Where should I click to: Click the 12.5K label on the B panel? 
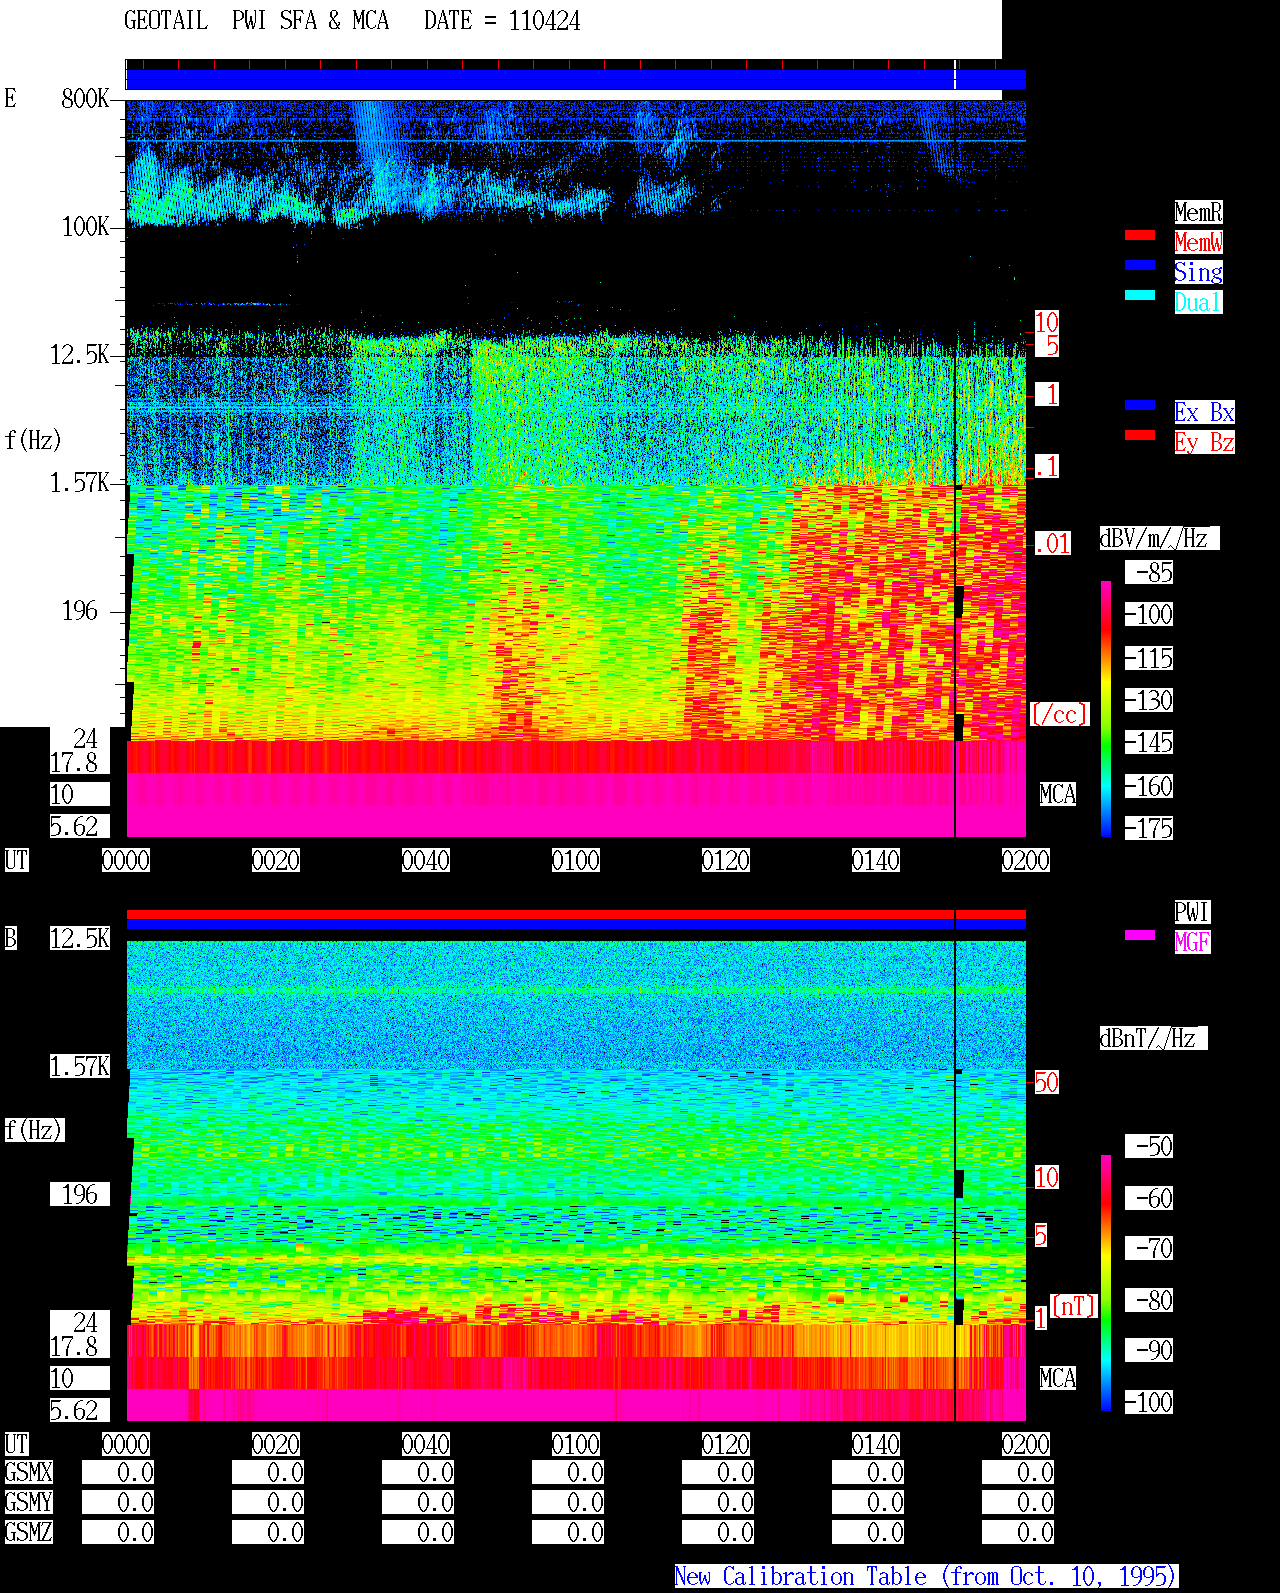pyautogui.click(x=80, y=938)
